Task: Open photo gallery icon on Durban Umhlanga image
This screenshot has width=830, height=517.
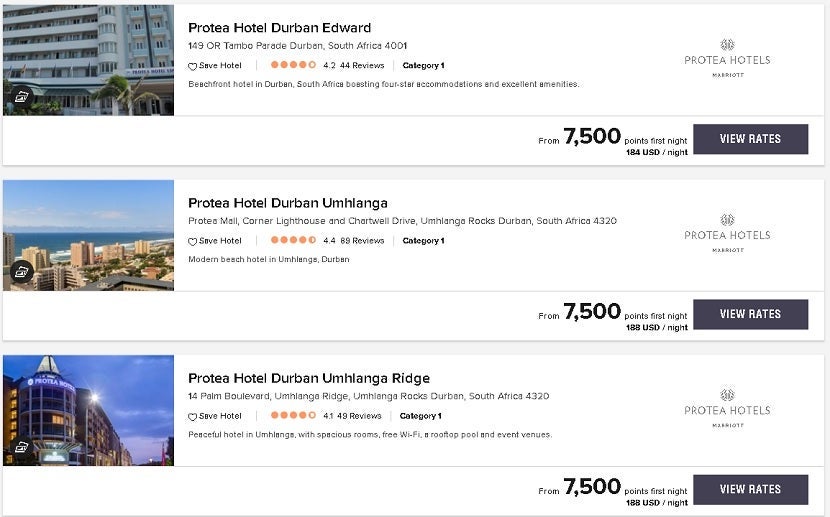Action: (21, 272)
